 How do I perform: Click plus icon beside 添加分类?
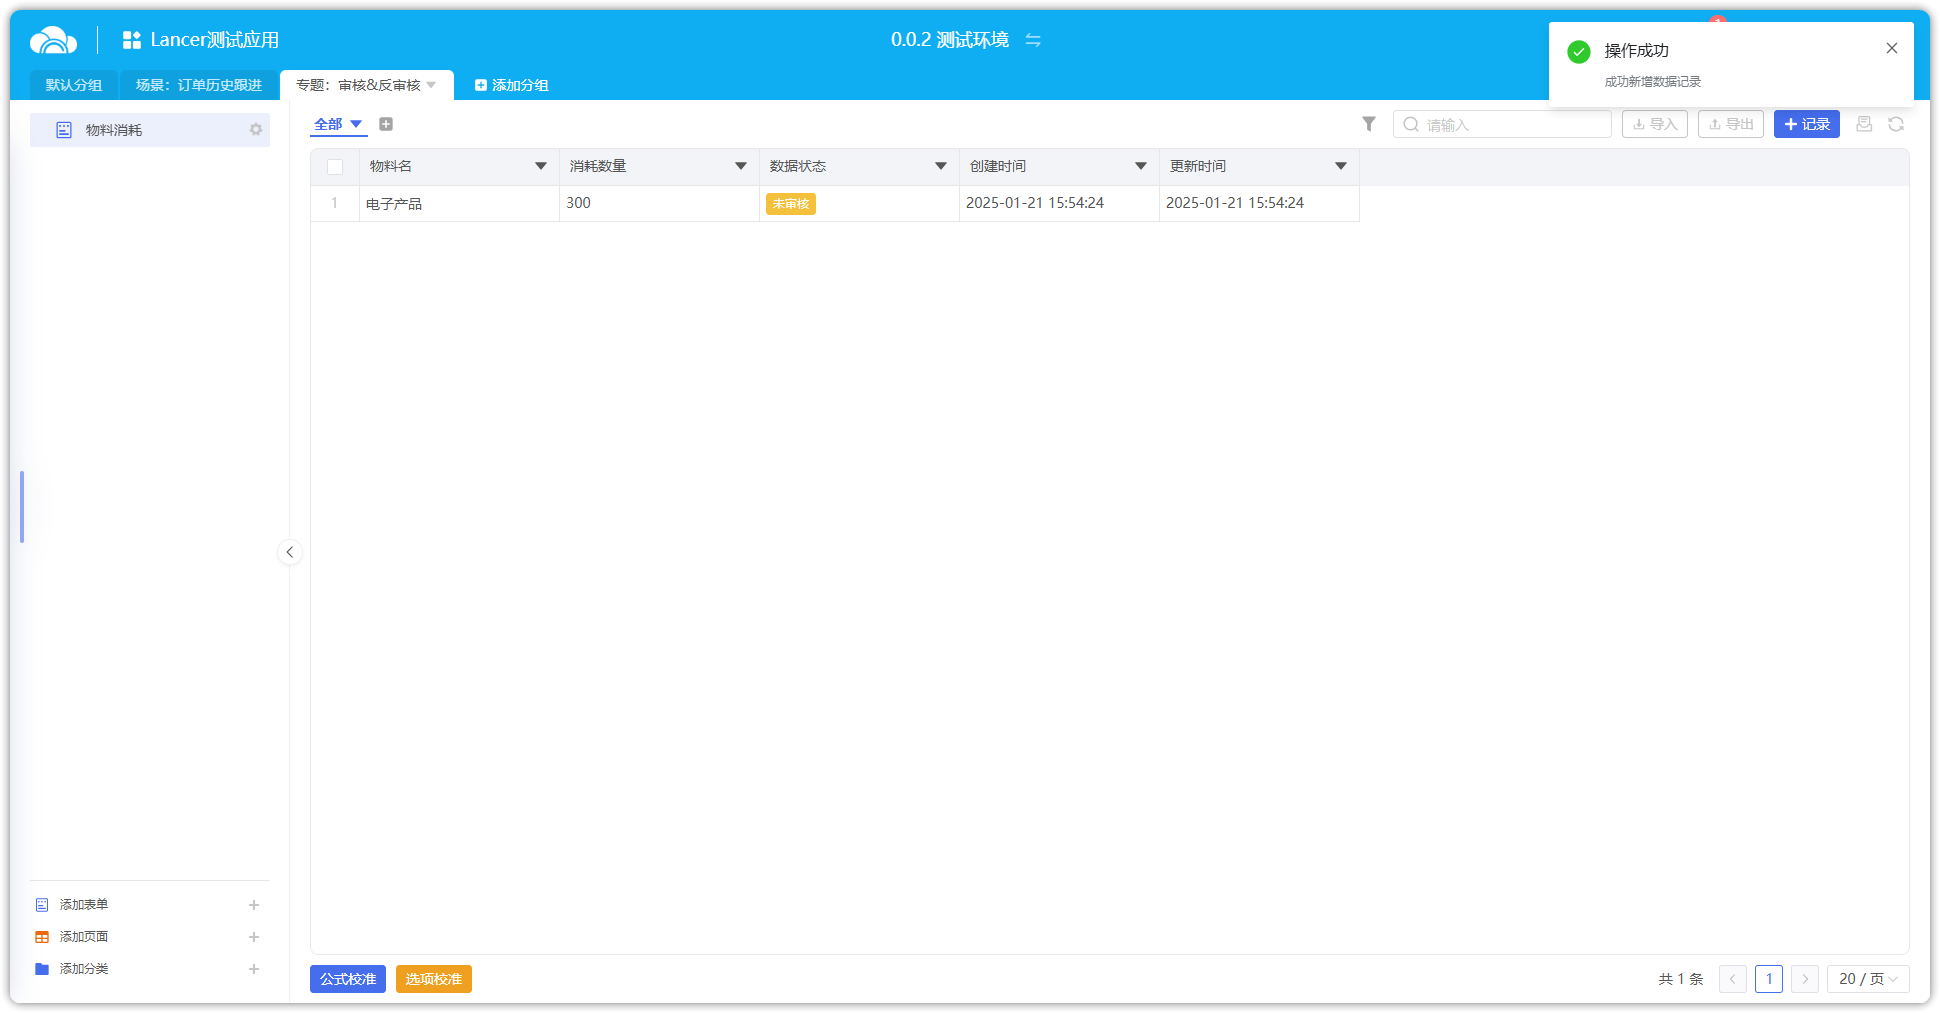click(x=254, y=969)
